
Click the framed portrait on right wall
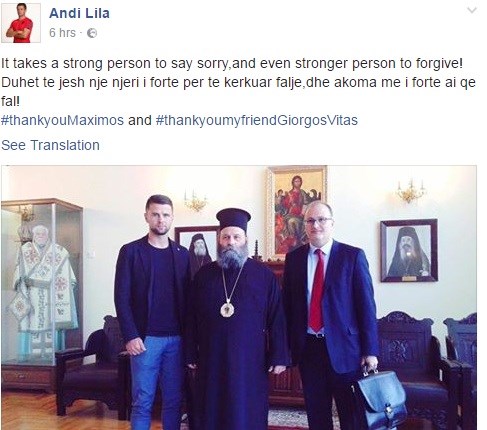click(x=409, y=251)
